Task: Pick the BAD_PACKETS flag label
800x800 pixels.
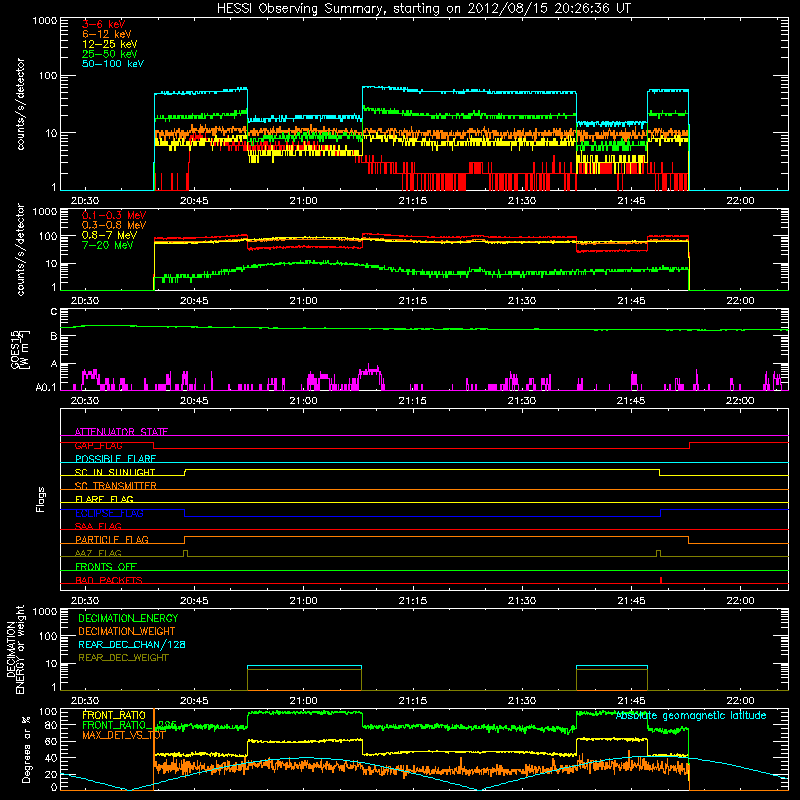Action: (x=109, y=580)
